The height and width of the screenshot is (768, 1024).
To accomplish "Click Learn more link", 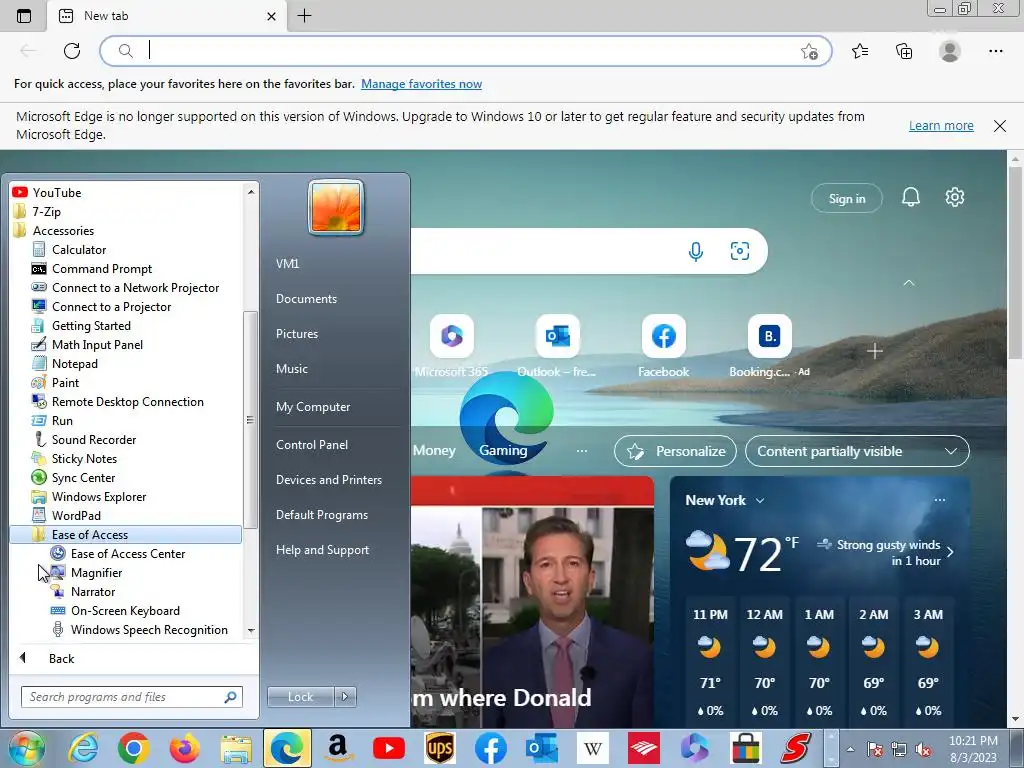I will click(941, 125).
